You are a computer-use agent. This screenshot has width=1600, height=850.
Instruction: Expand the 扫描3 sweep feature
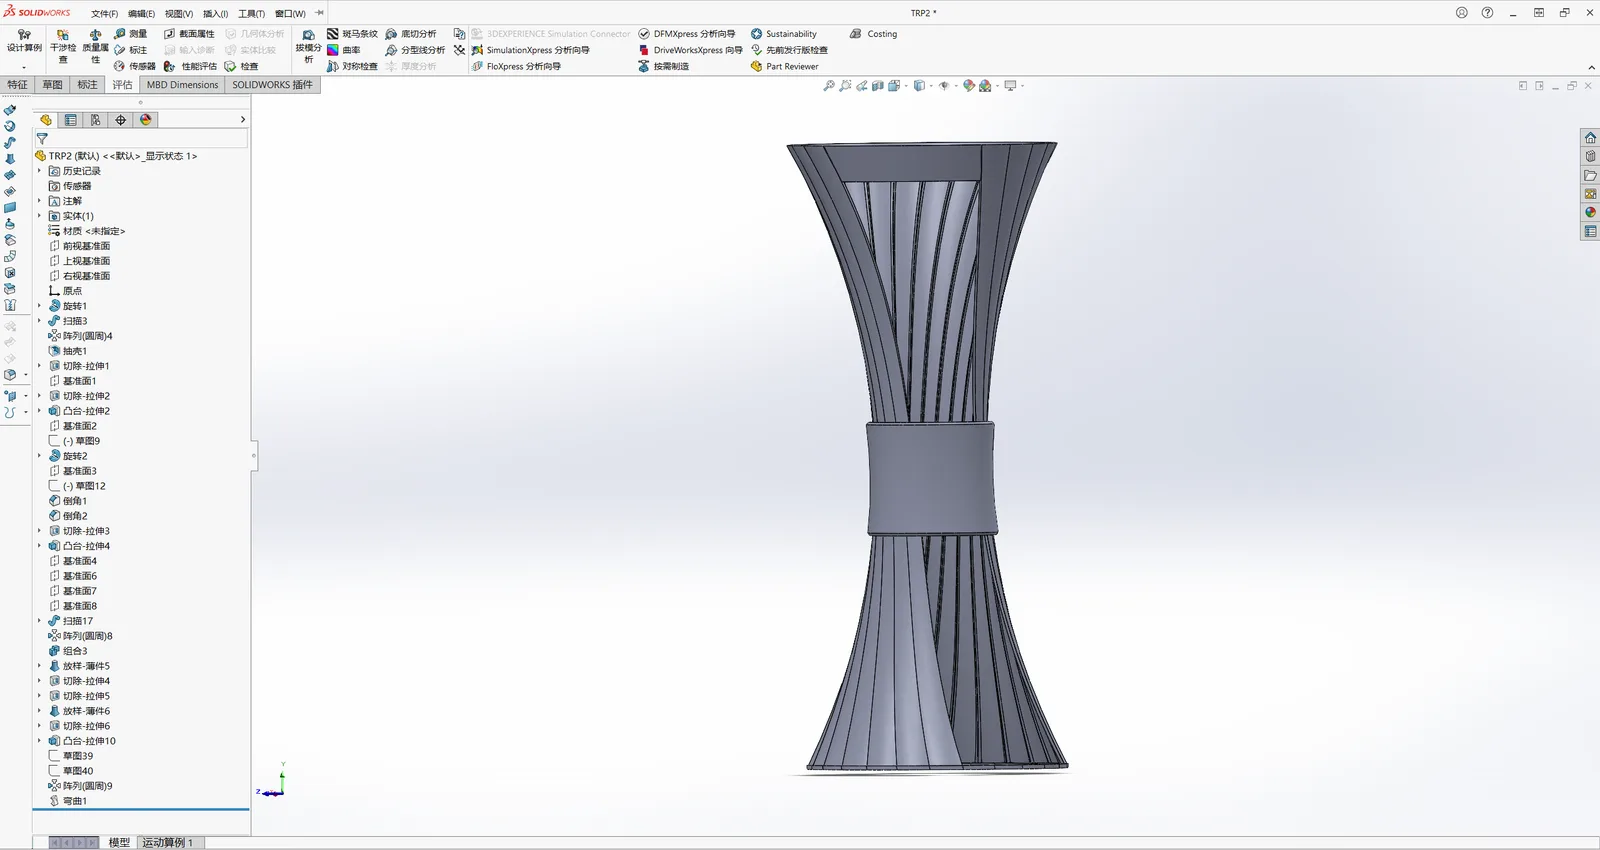pyautogui.click(x=40, y=321)
